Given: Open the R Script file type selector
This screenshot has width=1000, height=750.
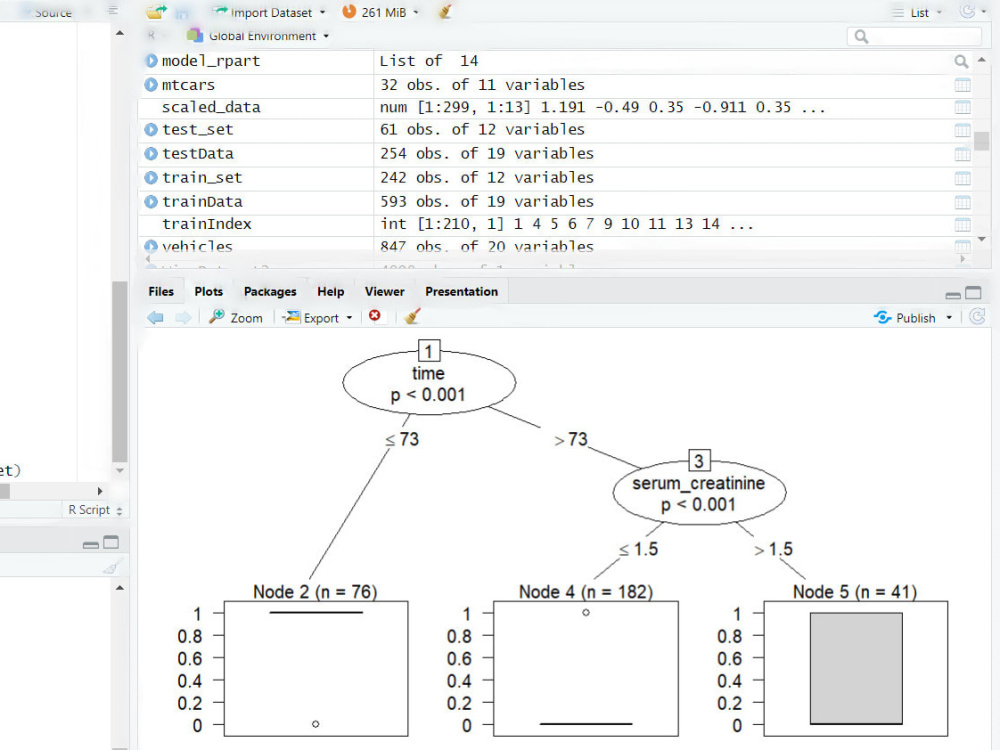Looking at the screenshot, I should (x=95, y=510).
